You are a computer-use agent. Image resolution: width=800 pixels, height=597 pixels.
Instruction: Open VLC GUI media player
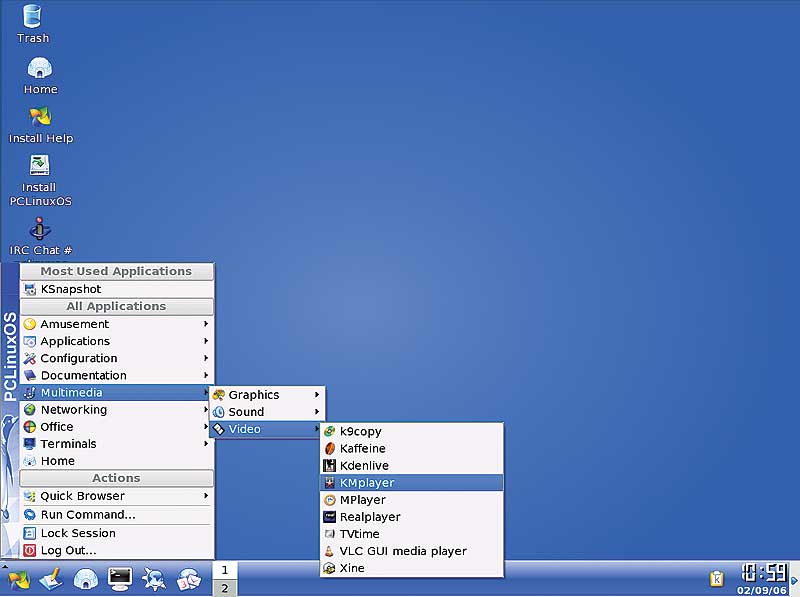[412, 551]
